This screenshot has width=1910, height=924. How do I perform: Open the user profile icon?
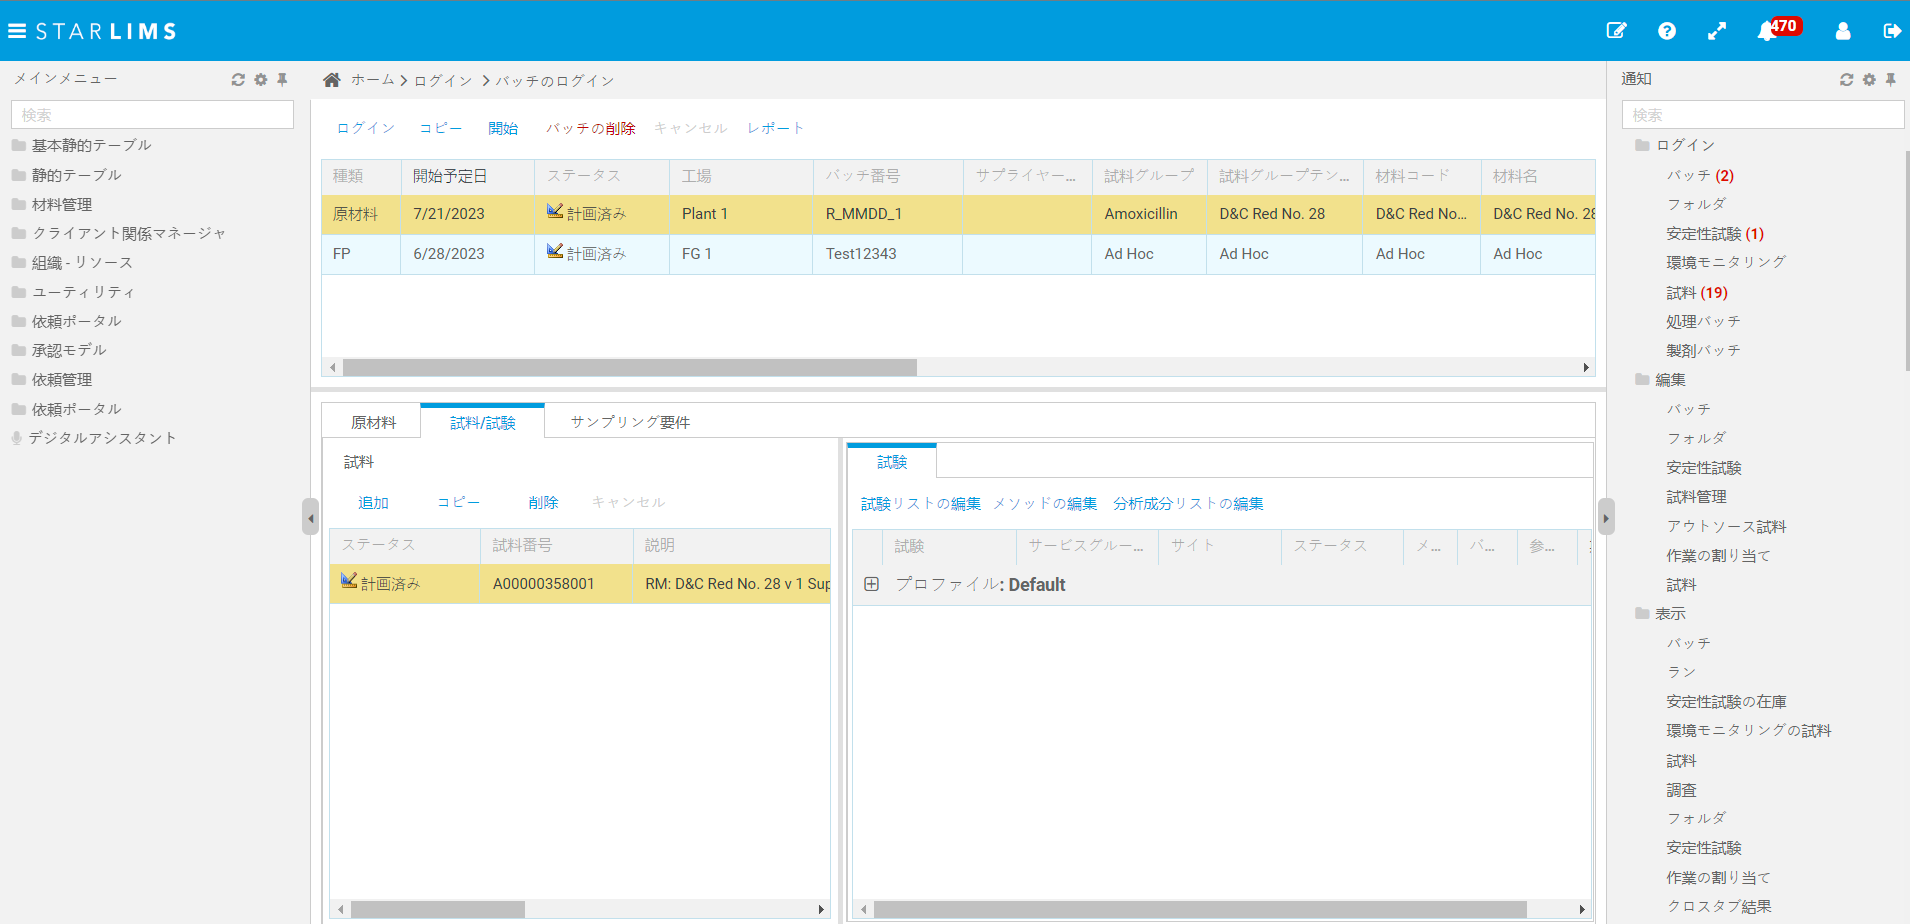coord(1843,31)
